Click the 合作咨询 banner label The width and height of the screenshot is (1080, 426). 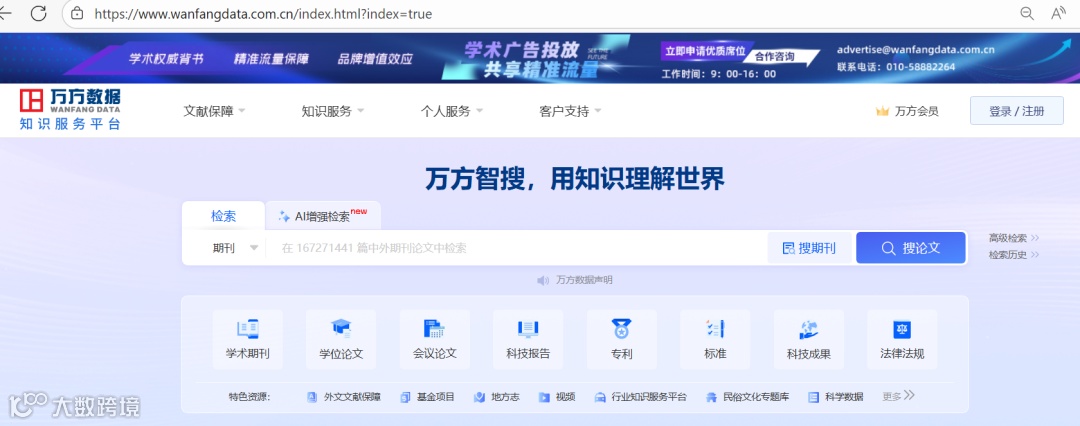pyautogui.click(x=775, y=57)
